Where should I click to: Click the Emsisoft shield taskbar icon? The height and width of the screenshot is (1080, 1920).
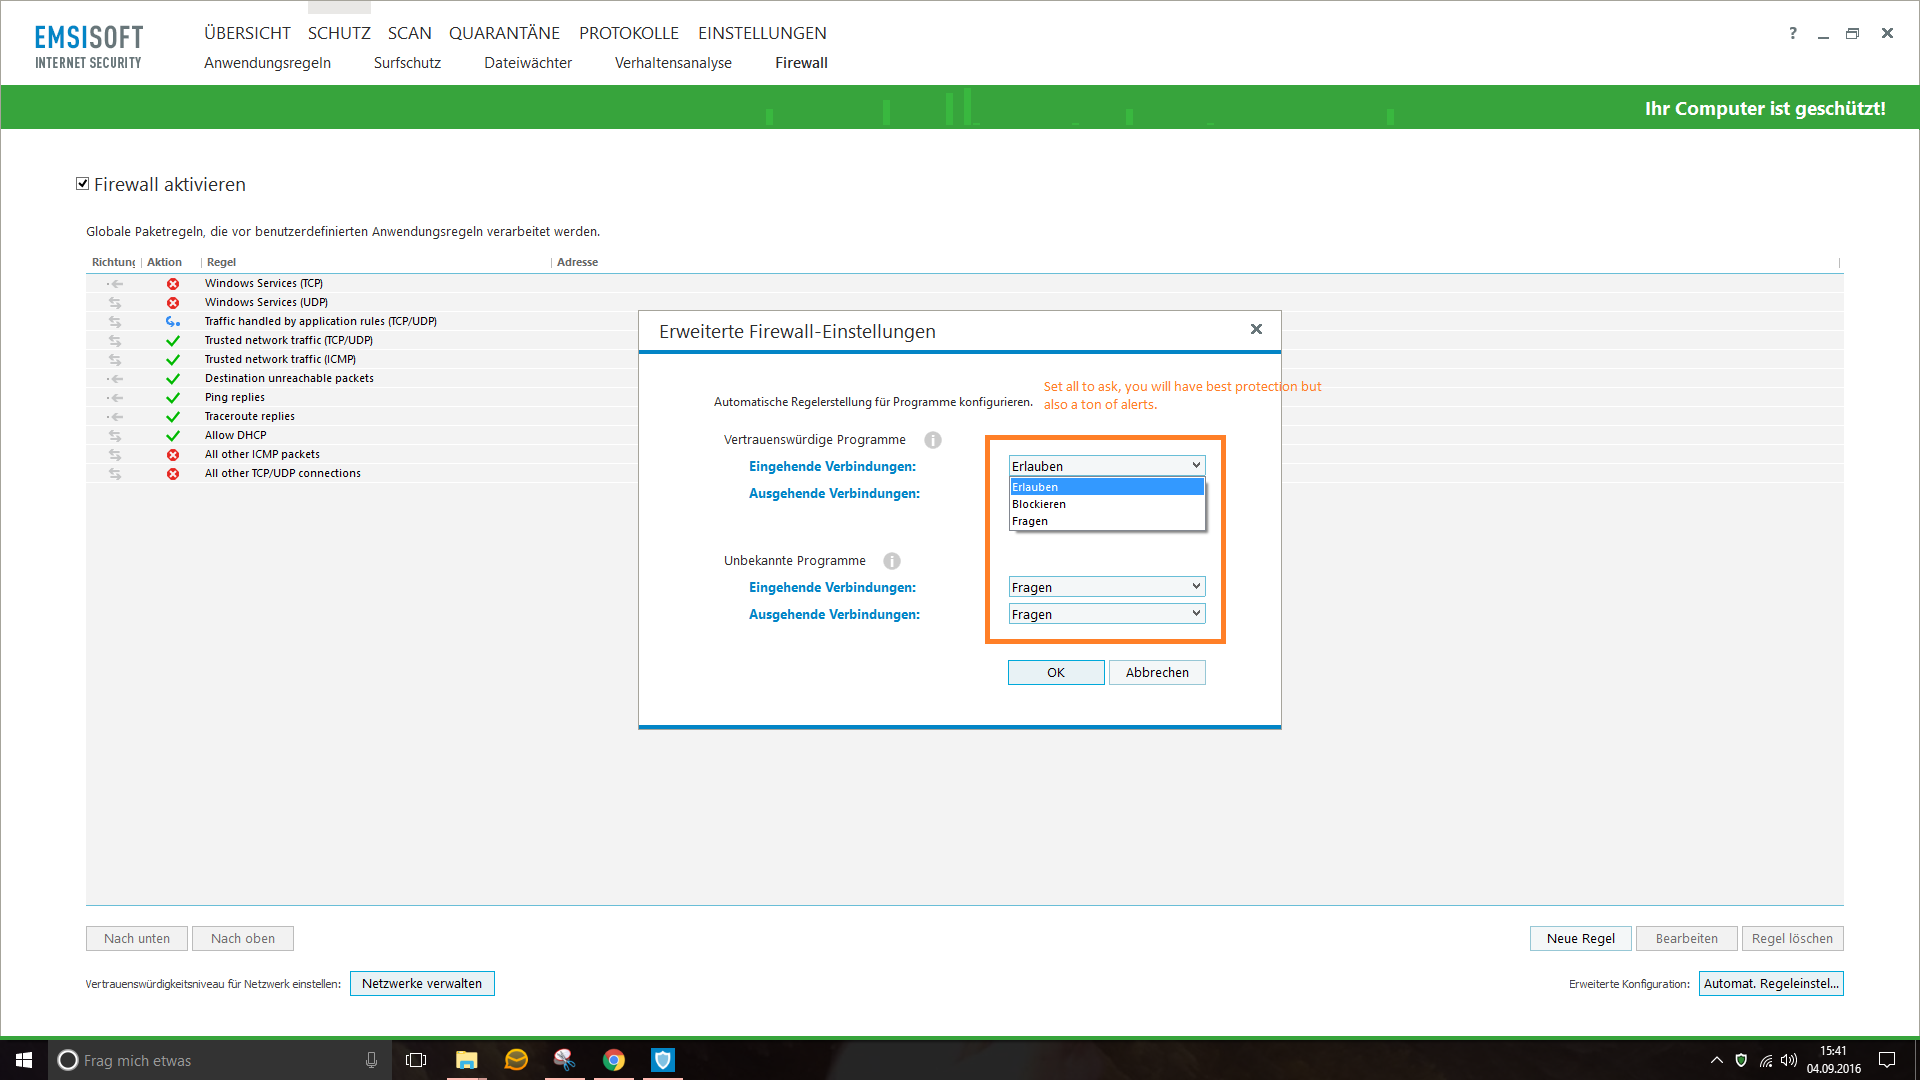point(663,1060)
